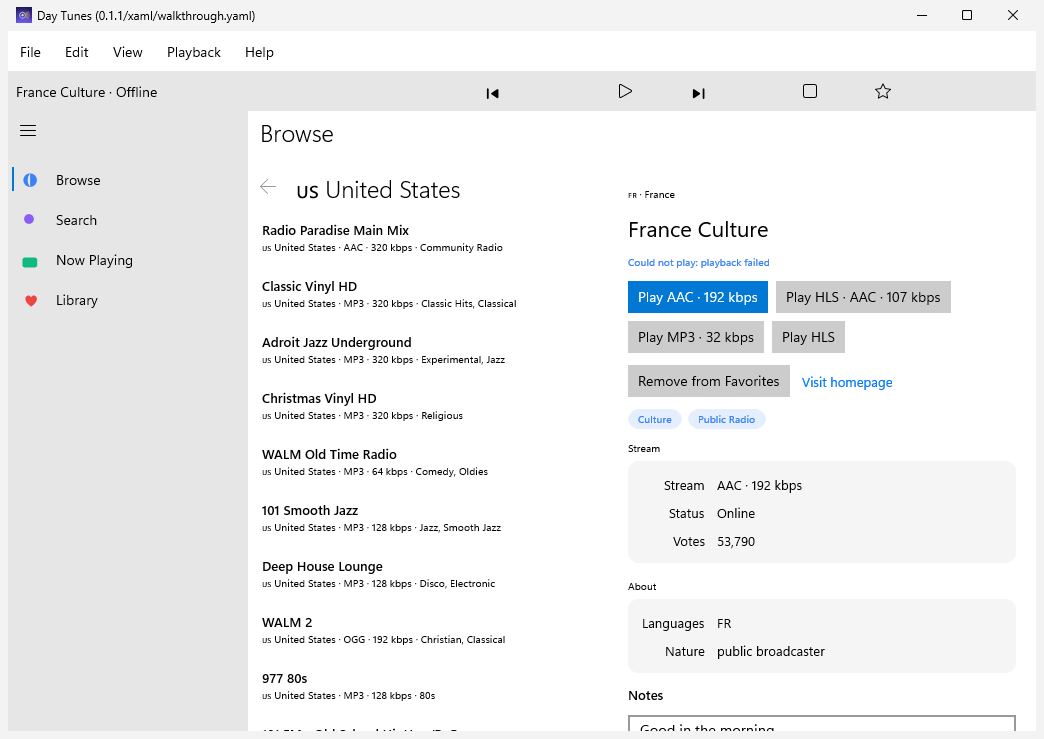Viewport: 1044px width, 739px height.
Task: Click 'Could not play: playback failed' message
Action: point(698,262)
